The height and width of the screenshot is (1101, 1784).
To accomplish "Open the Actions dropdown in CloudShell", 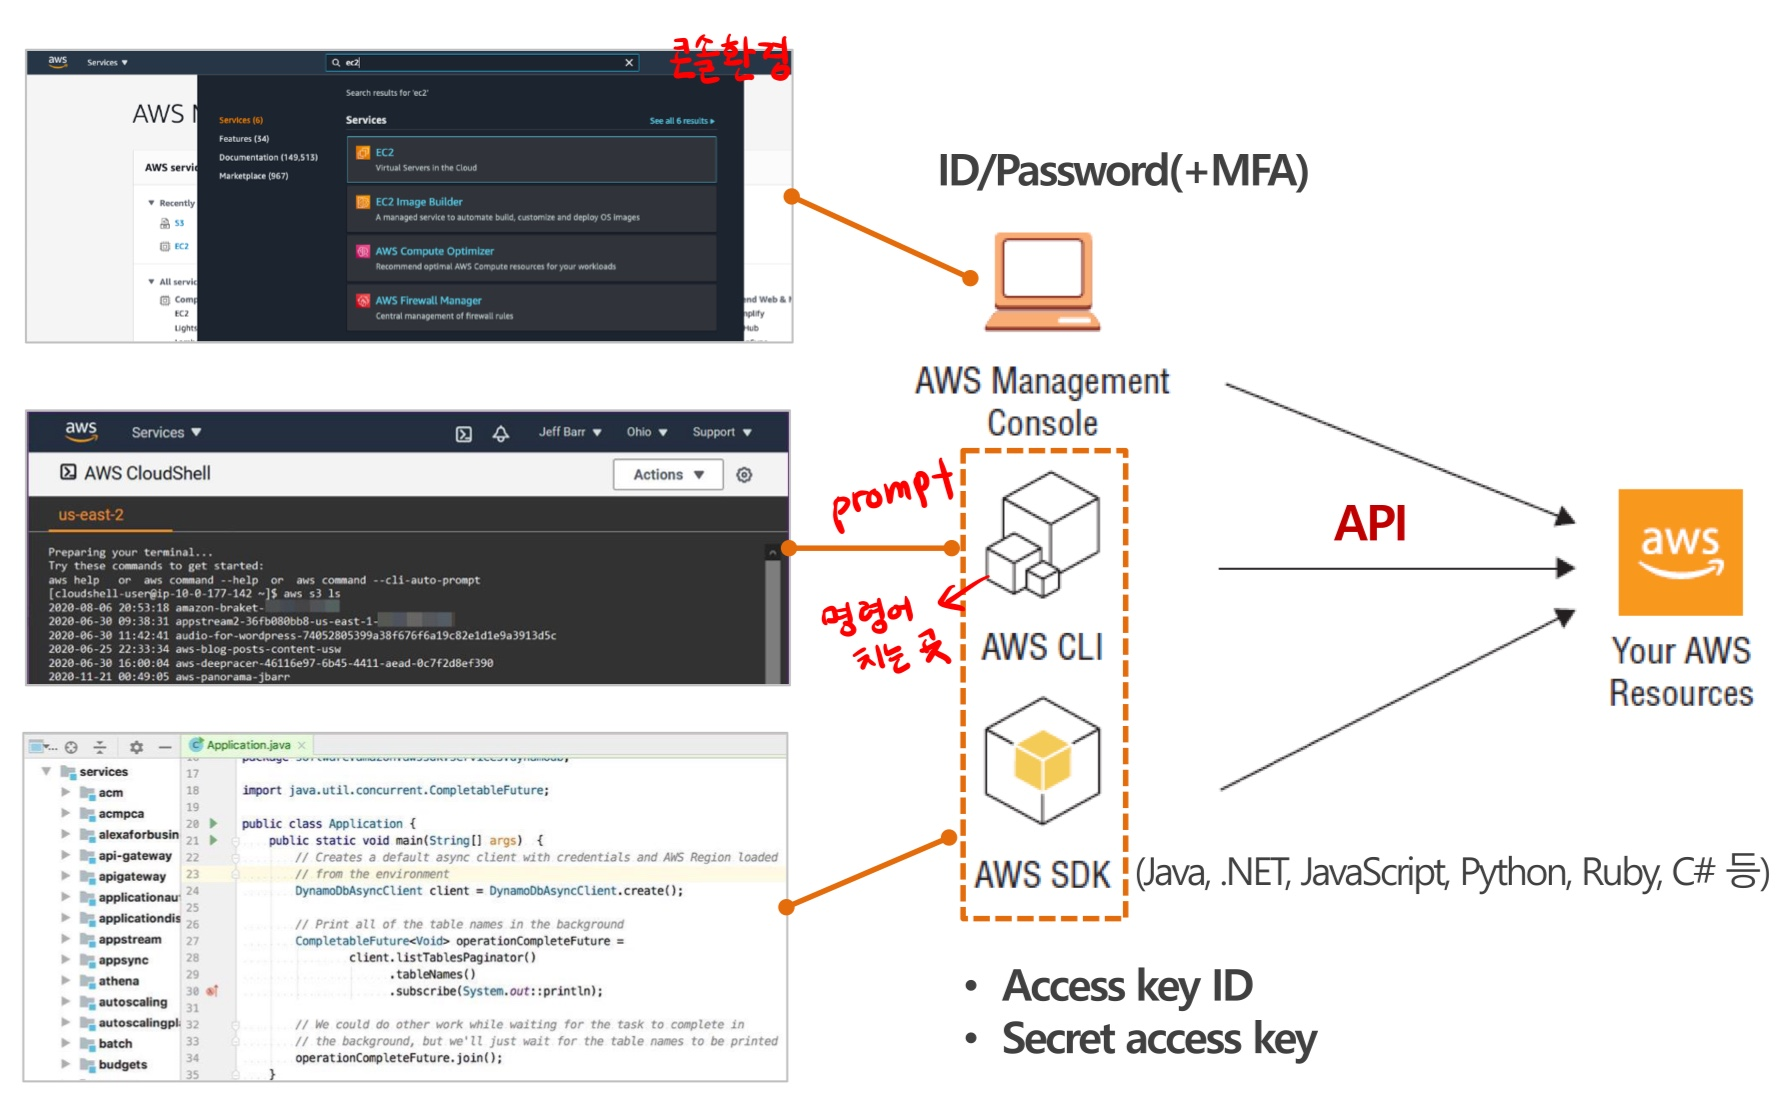I will point(668,475).
